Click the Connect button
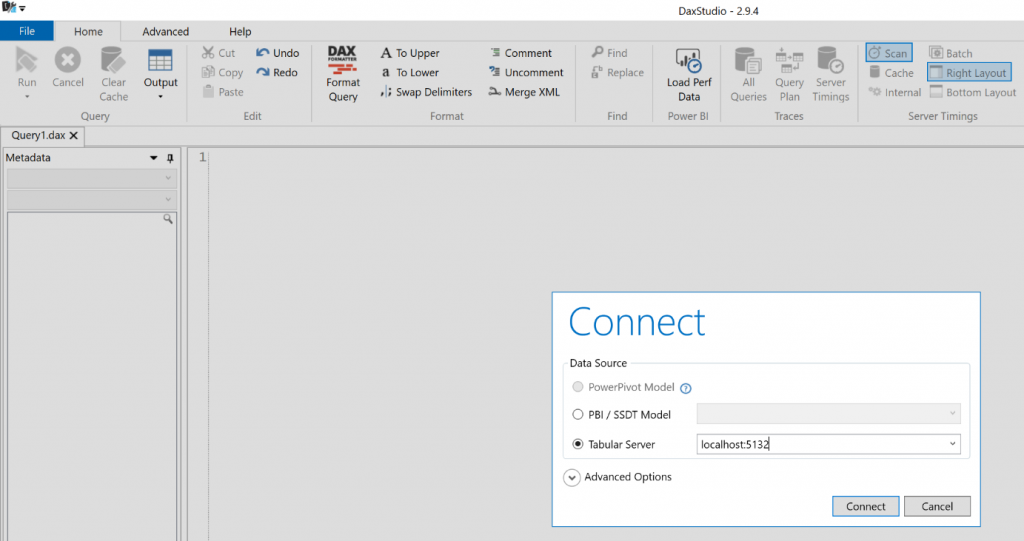This screenshot has height=541, width=1024. coord(865,506)
